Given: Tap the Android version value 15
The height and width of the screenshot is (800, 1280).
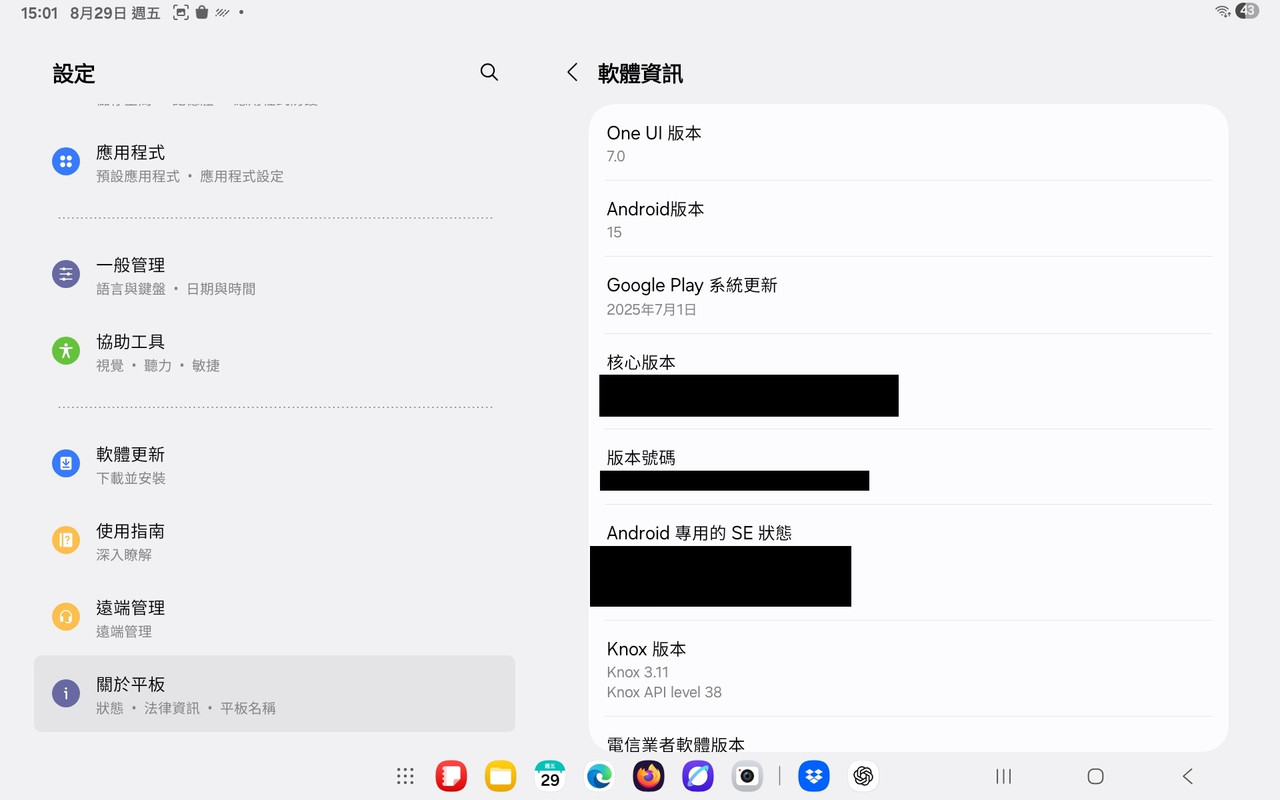Looking at the screenshot, I should coord(614,232).
